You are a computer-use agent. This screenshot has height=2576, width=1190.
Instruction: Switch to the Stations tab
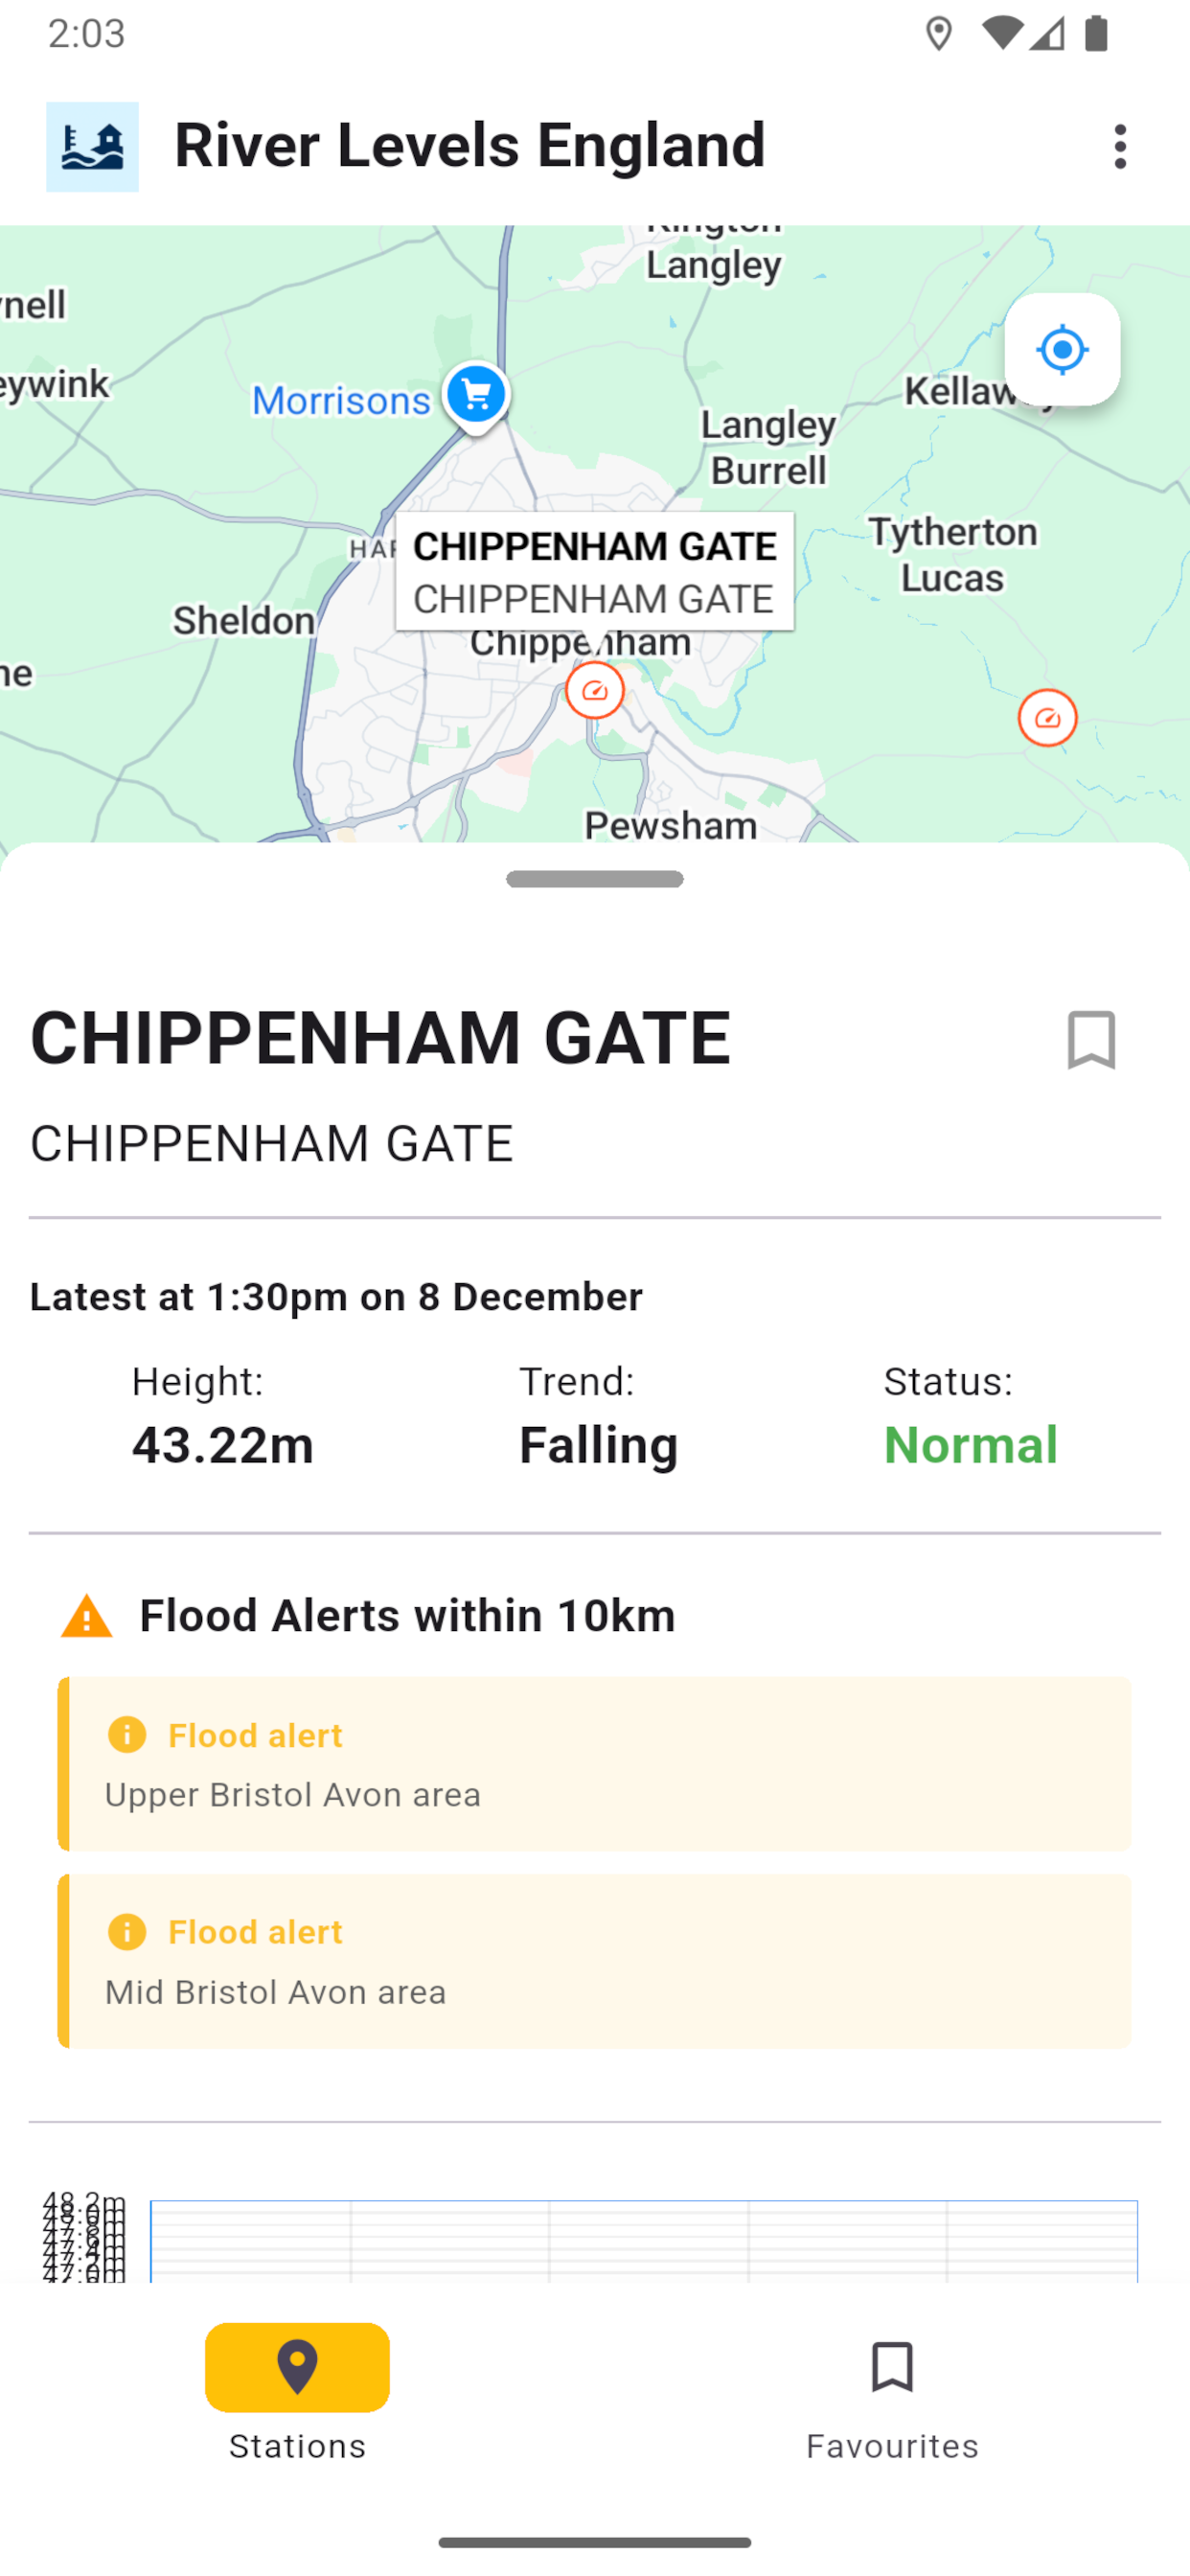point(297,2392)
